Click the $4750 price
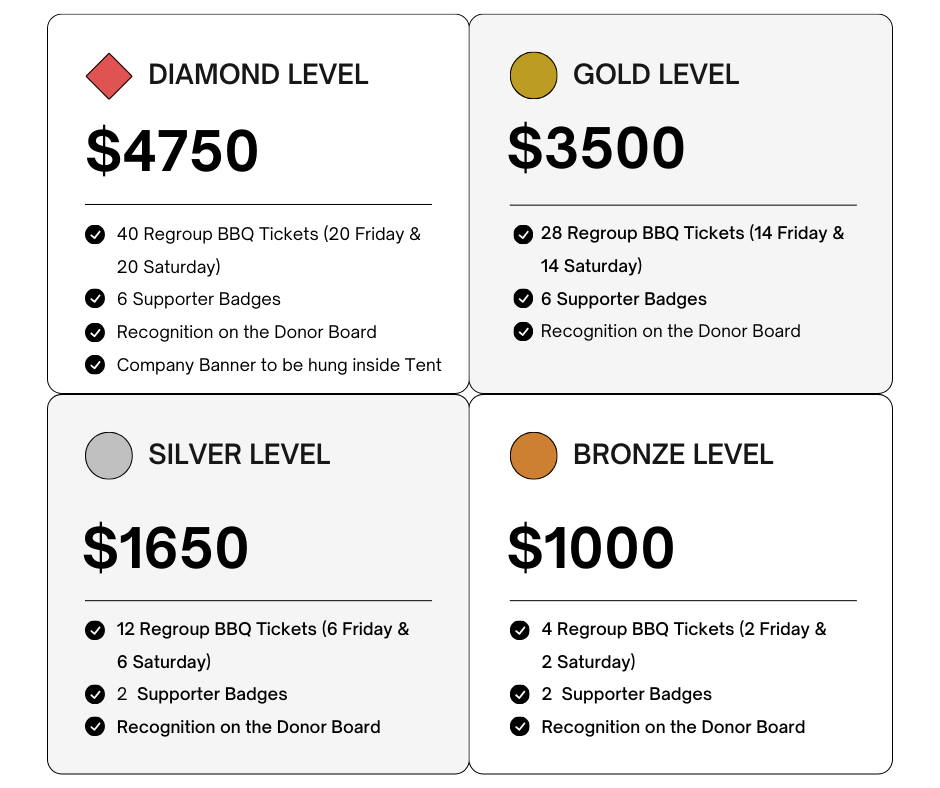940x788 pixels. click(172, 150)
